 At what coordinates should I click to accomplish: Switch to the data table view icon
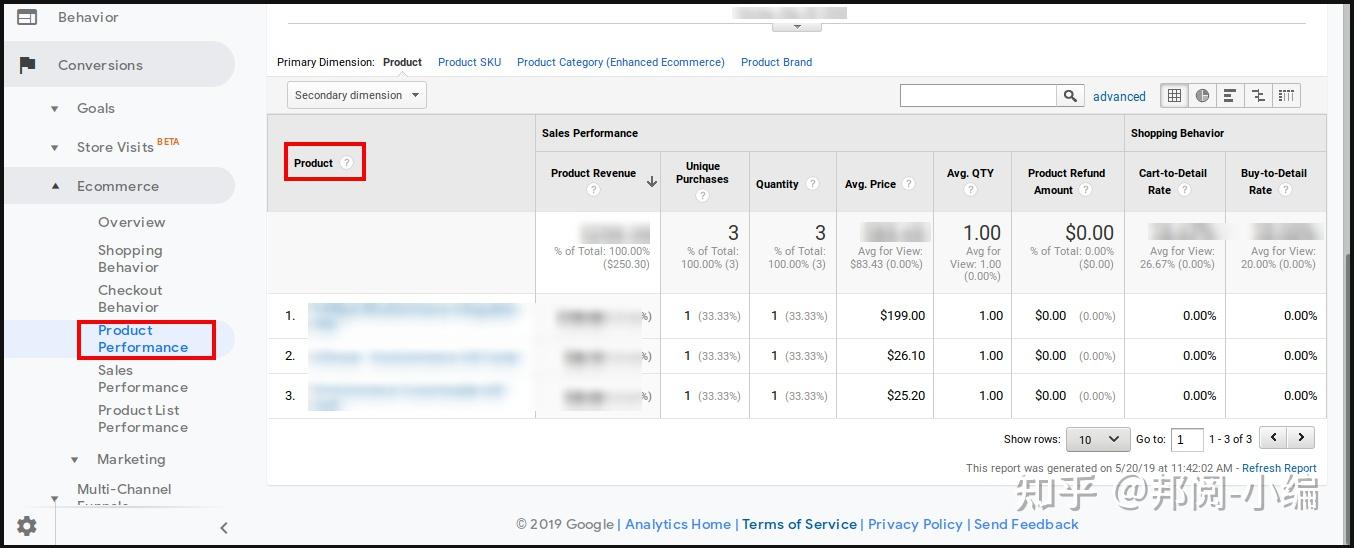1174,96
